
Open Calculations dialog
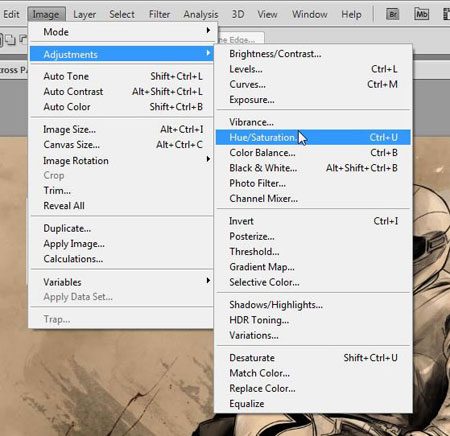point(122,259)
